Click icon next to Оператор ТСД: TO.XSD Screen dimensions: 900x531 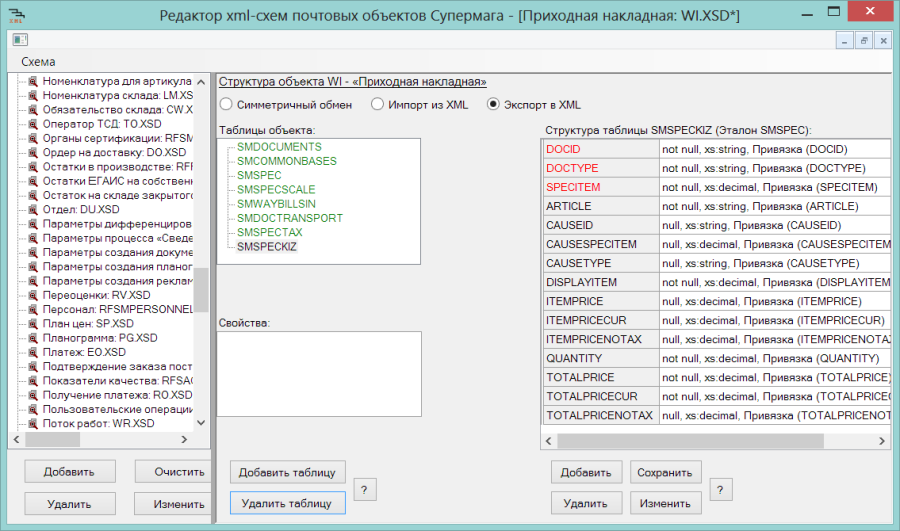[x=33, y=124]
